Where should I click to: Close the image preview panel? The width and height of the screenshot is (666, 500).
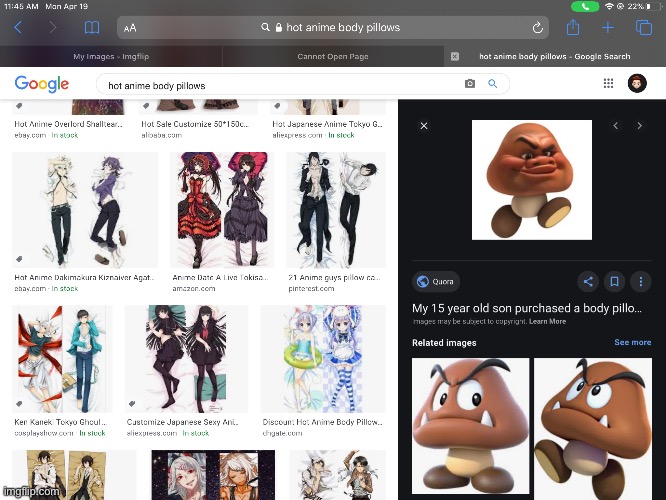tap(424, 126)
